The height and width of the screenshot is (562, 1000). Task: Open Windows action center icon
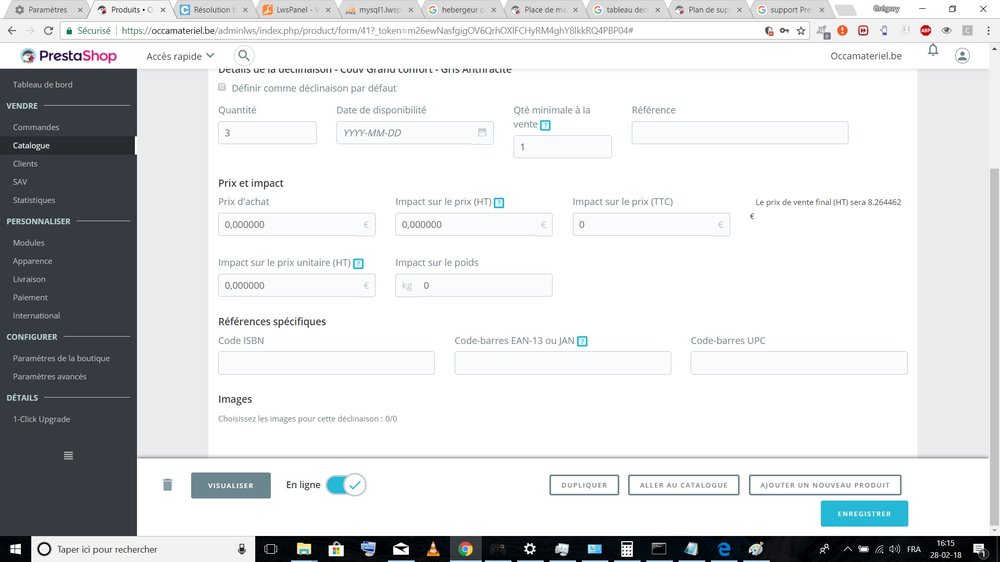click(980, 549)
